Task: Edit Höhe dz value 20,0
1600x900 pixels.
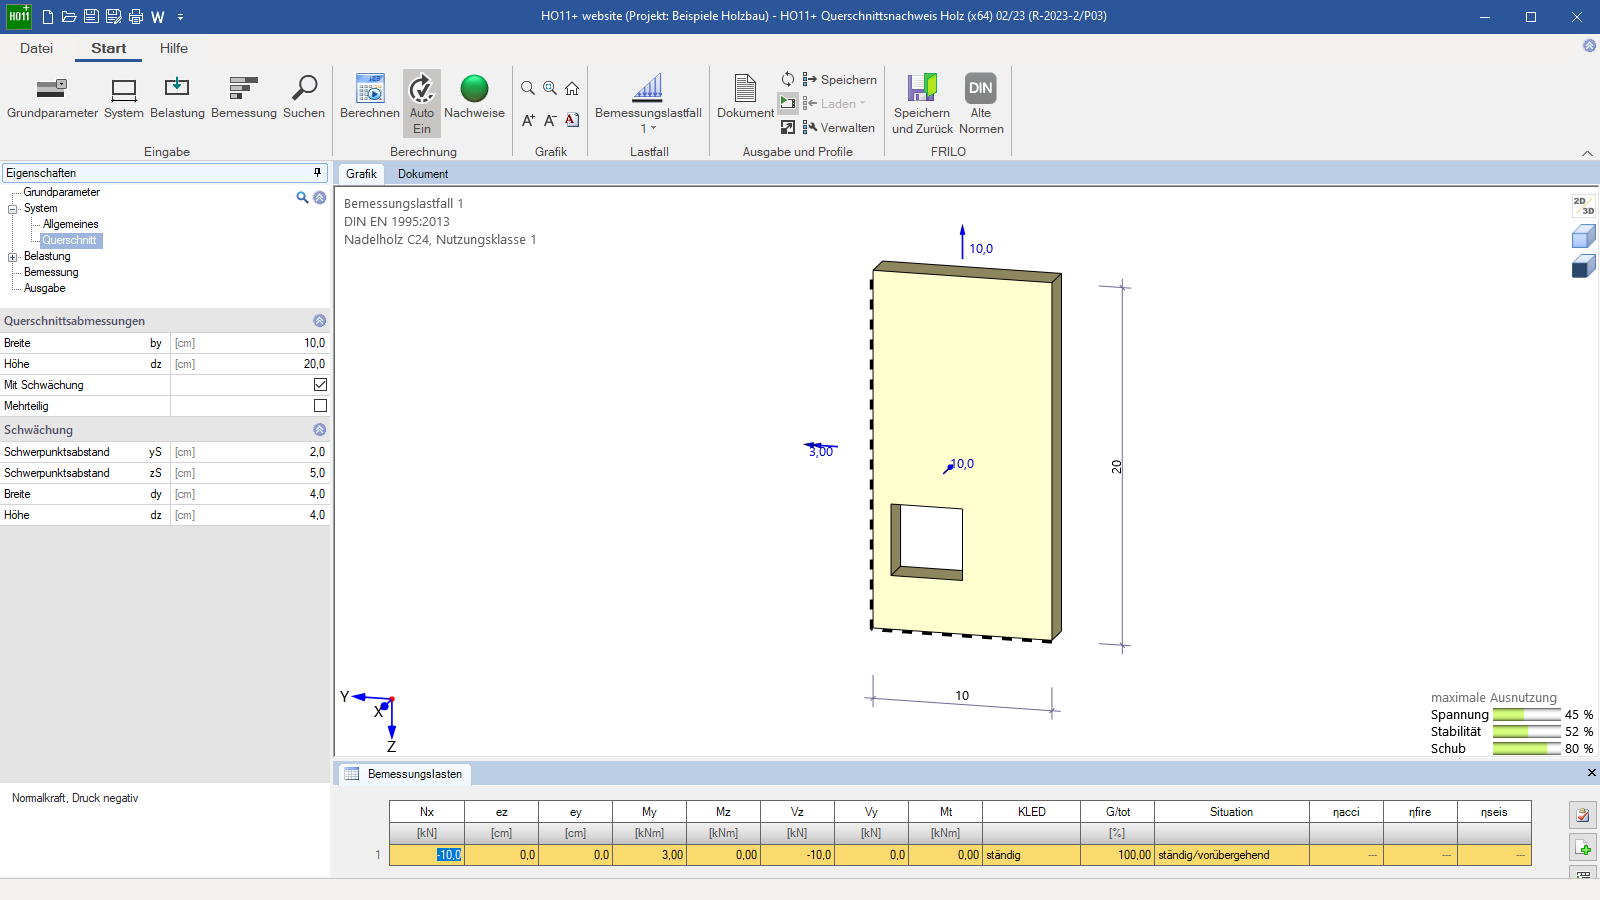Action: [x=249, y=364]
